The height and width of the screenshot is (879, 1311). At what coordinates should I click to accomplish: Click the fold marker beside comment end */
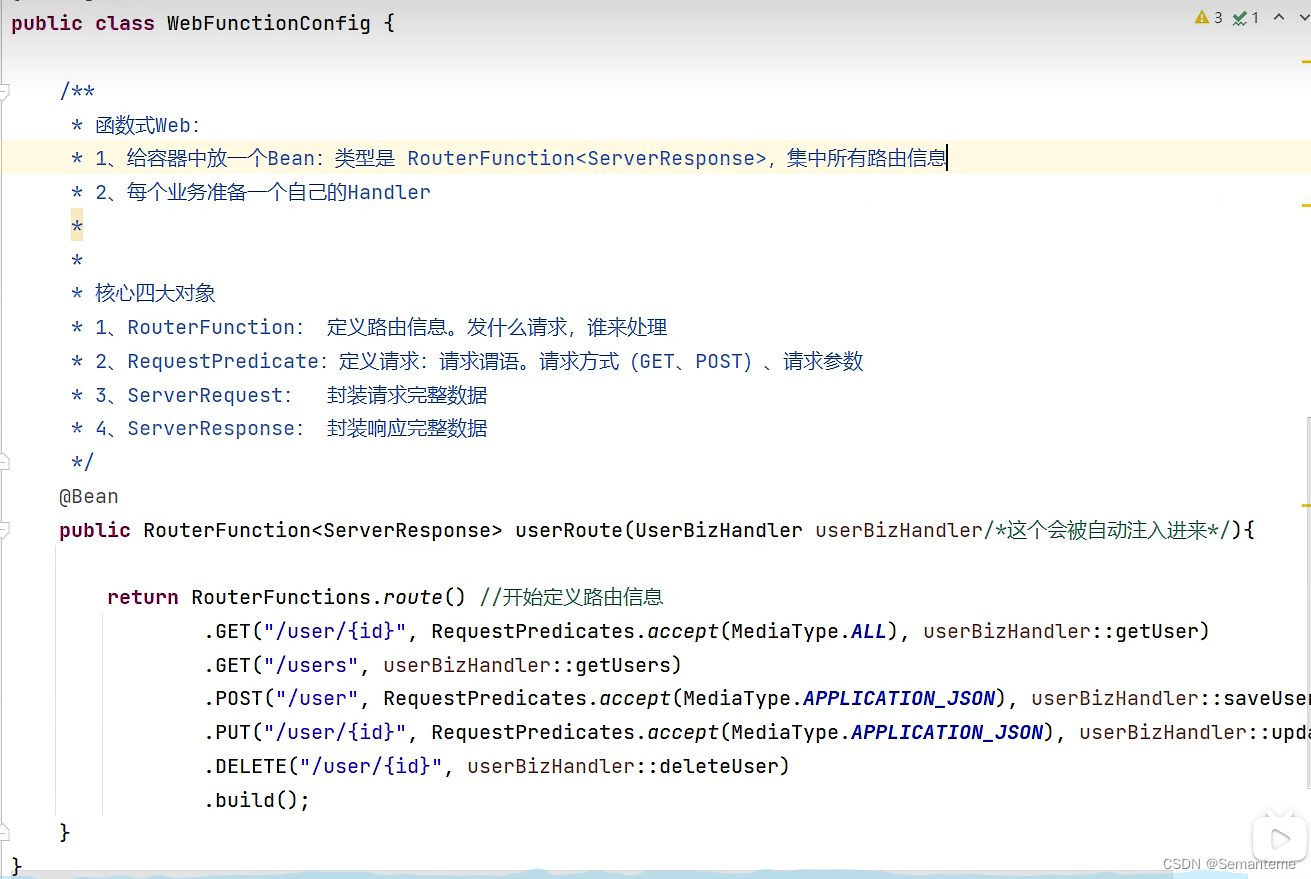[4, 462]
